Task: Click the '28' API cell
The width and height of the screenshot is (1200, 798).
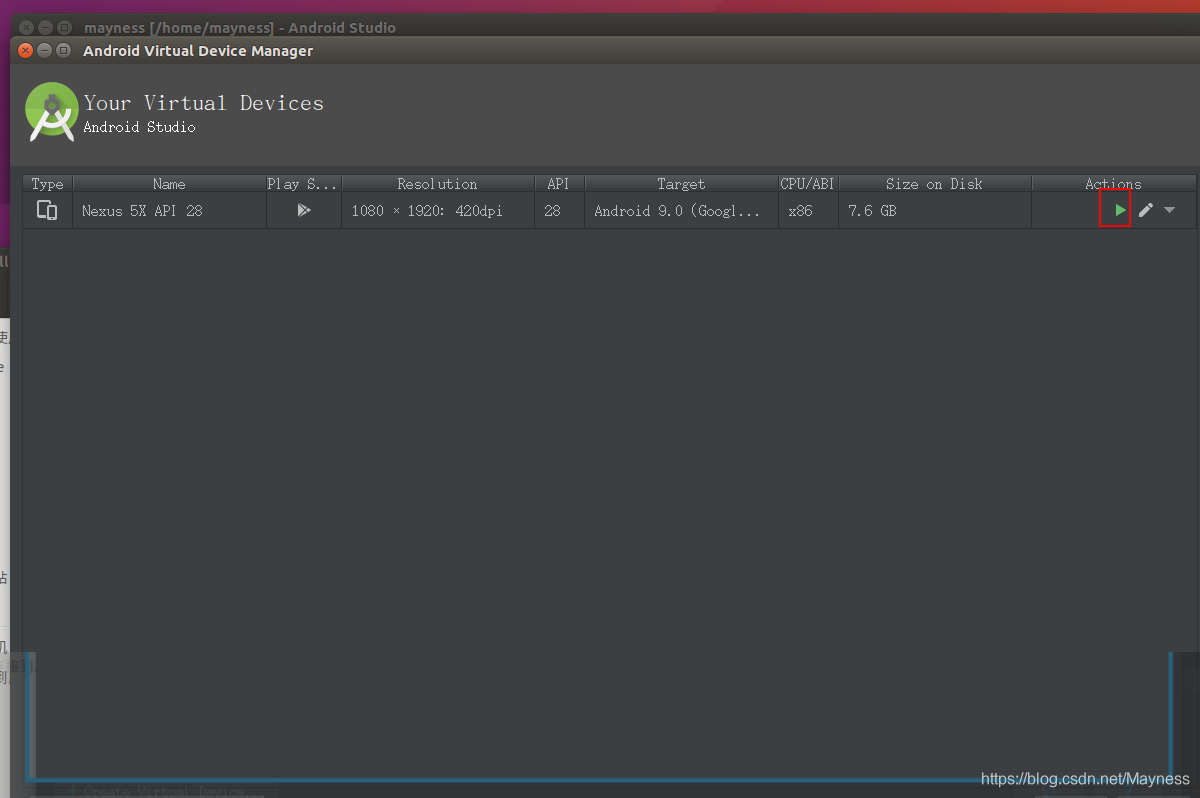Action: (x=558, y=211)
